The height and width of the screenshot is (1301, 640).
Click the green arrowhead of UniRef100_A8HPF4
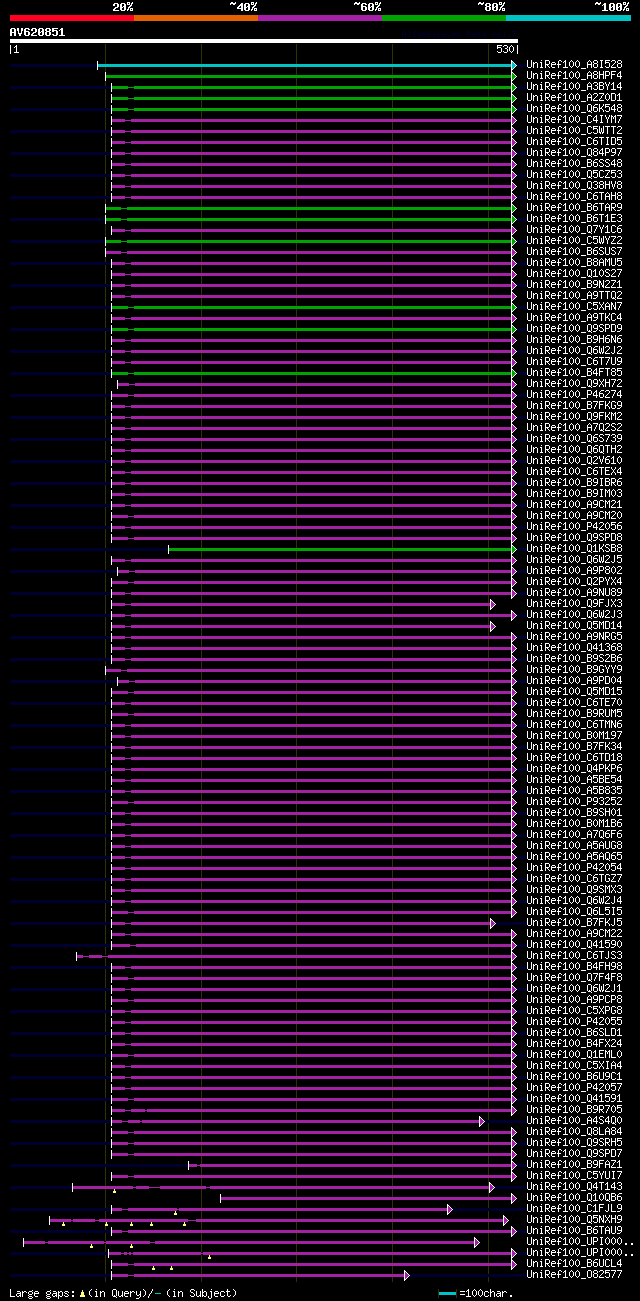(x=514, y=75)
